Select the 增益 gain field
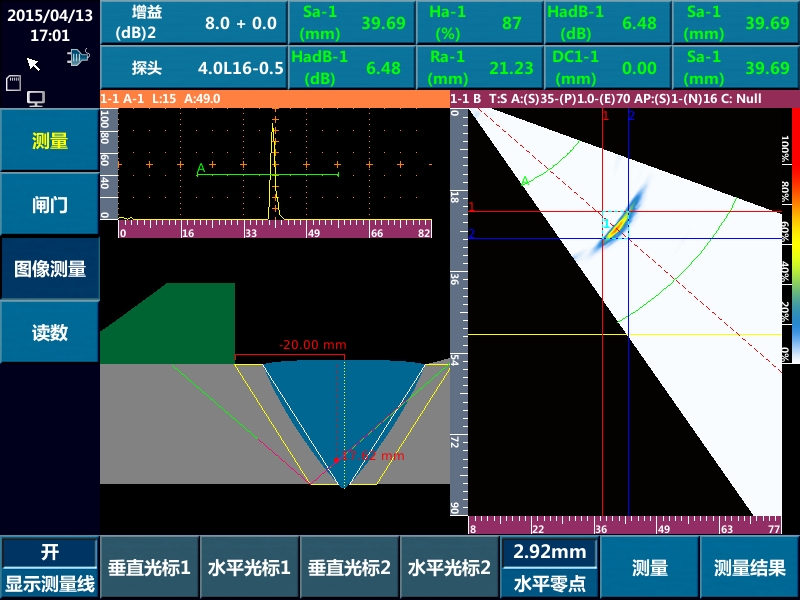Screen dimensions: 800x600 pos(193,22)
